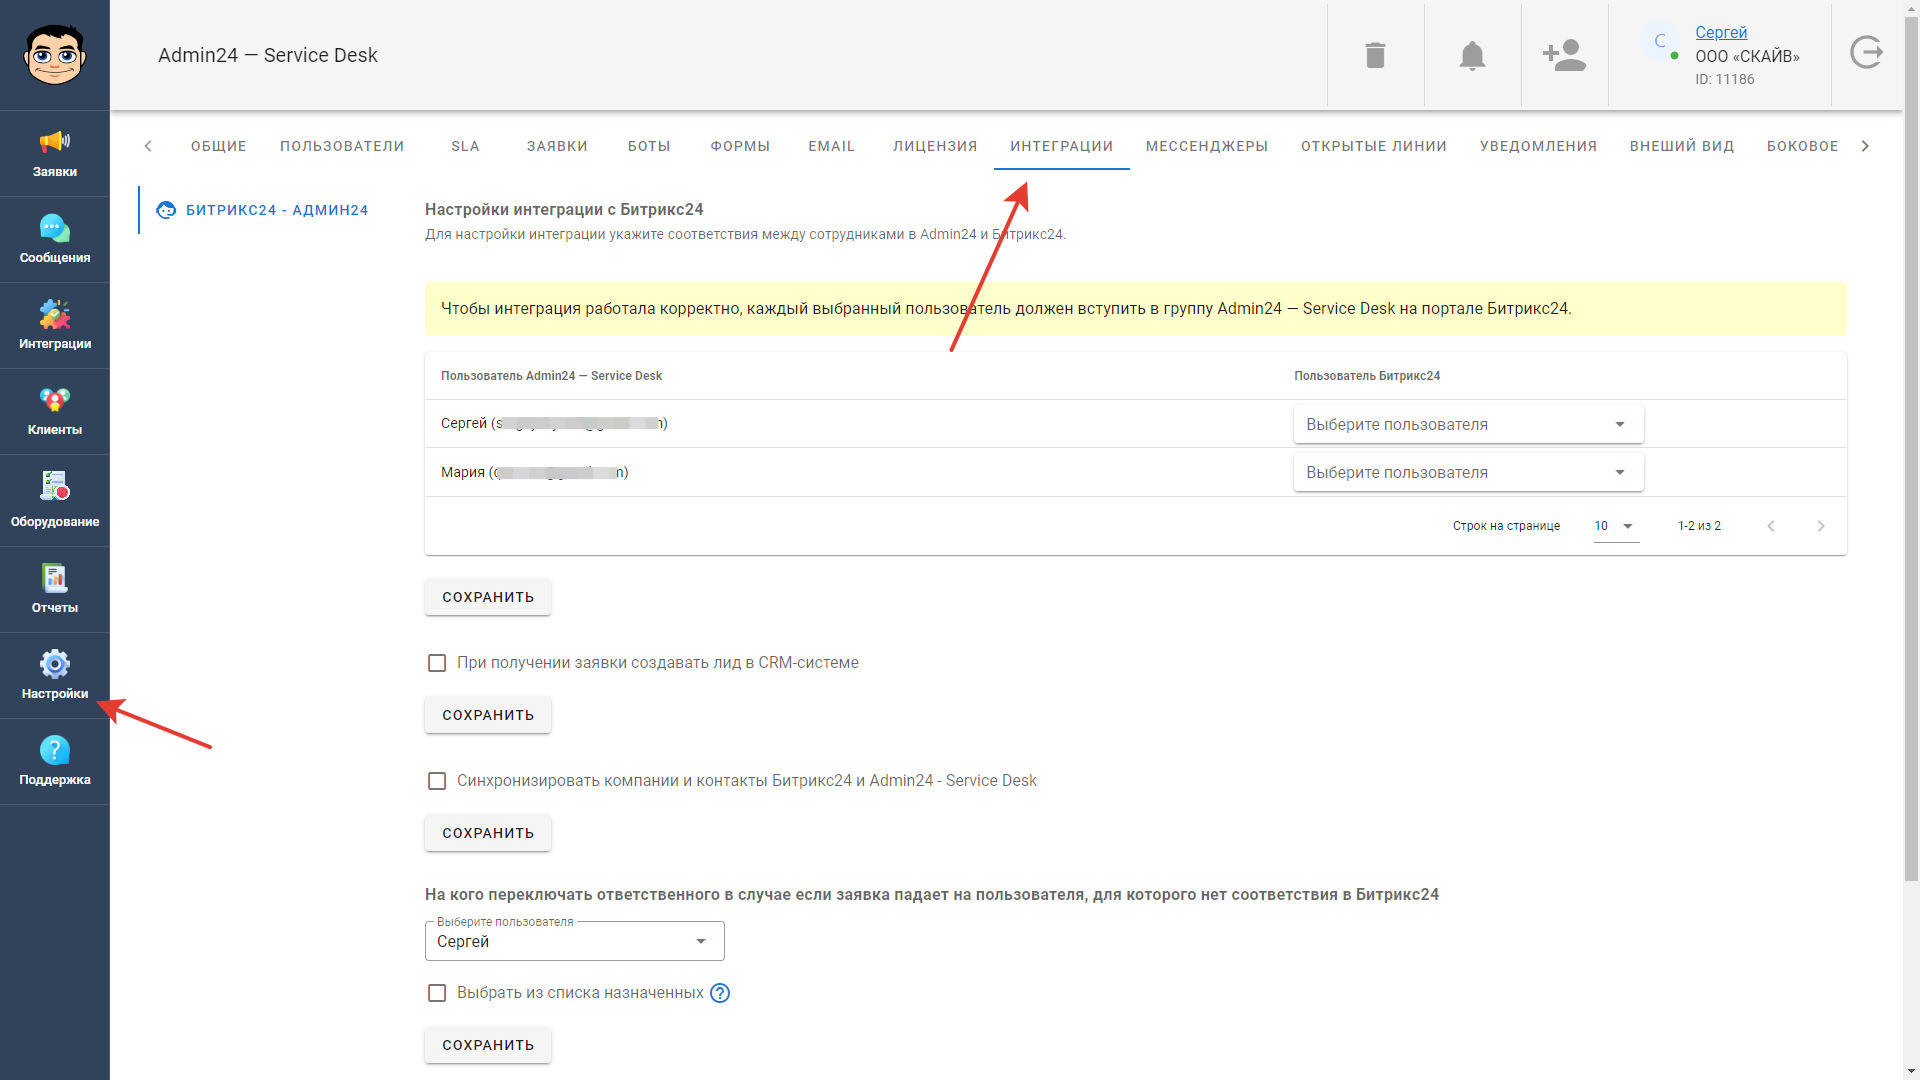Check Выбрать из списка назначенных option
Viewport: 1920px width, 1080px height.
point(437,993)
